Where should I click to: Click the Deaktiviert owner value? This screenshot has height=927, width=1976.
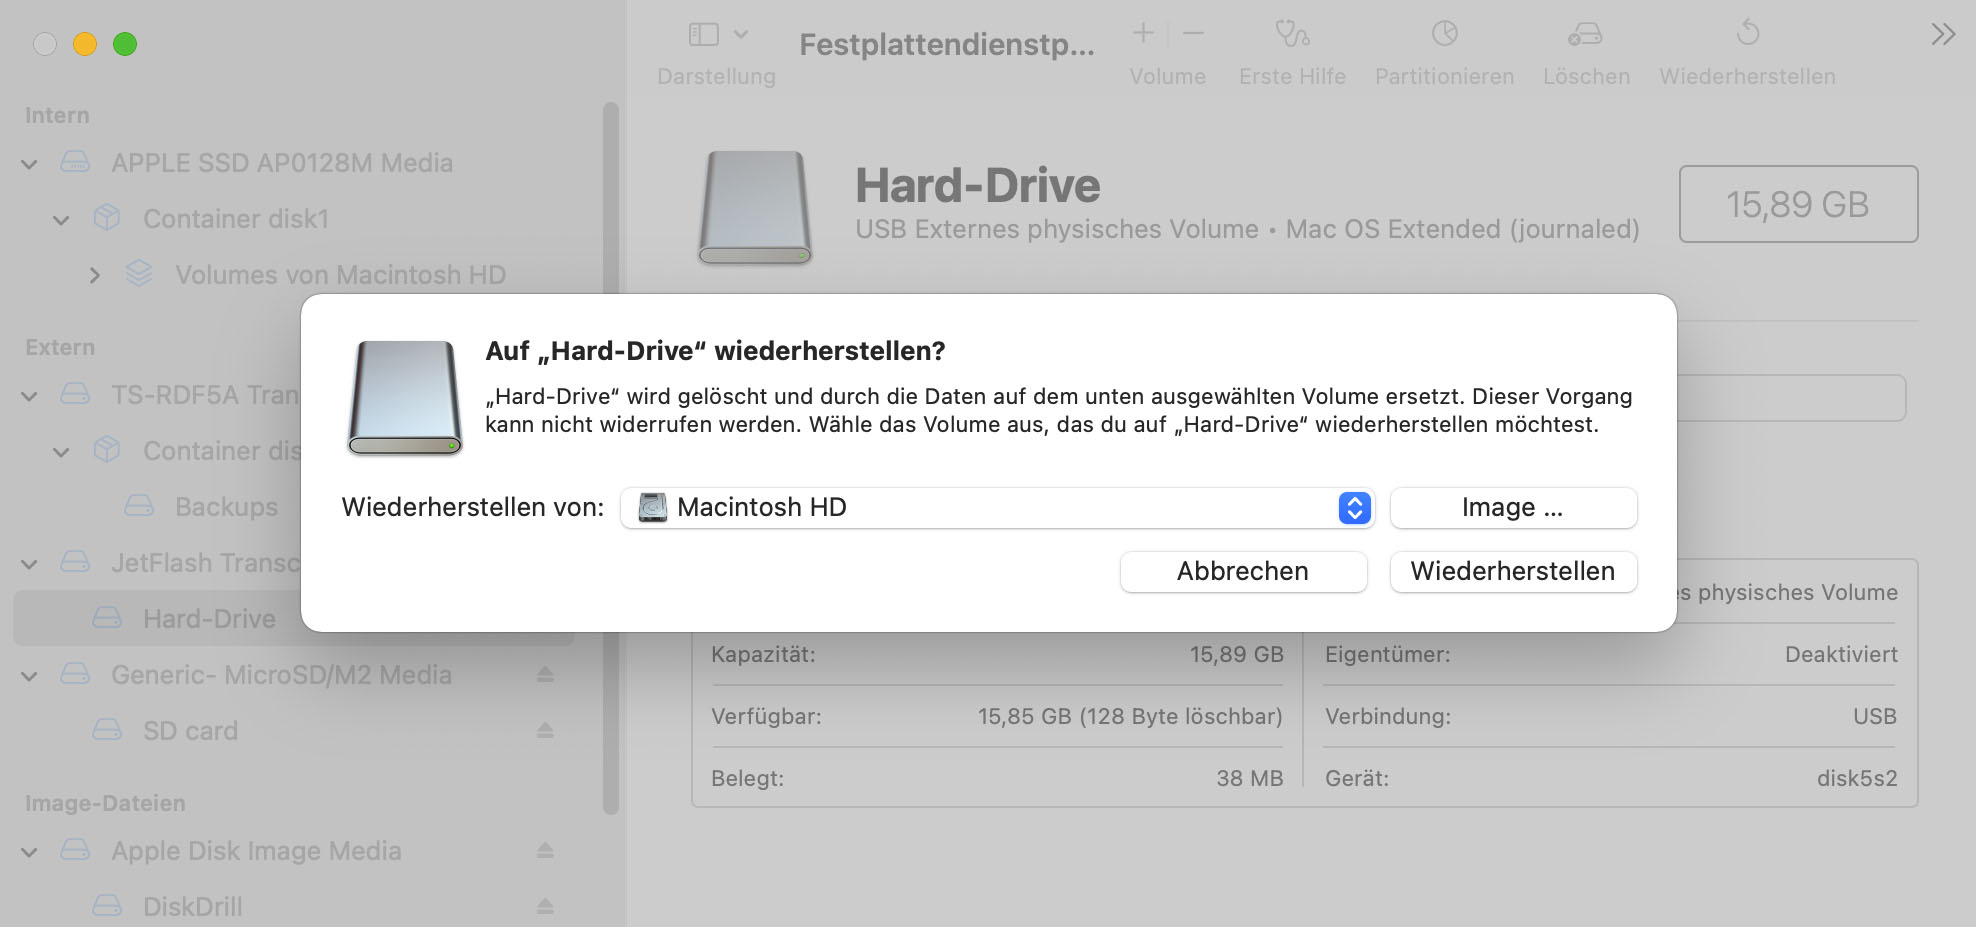click(x=1841, y=655)
